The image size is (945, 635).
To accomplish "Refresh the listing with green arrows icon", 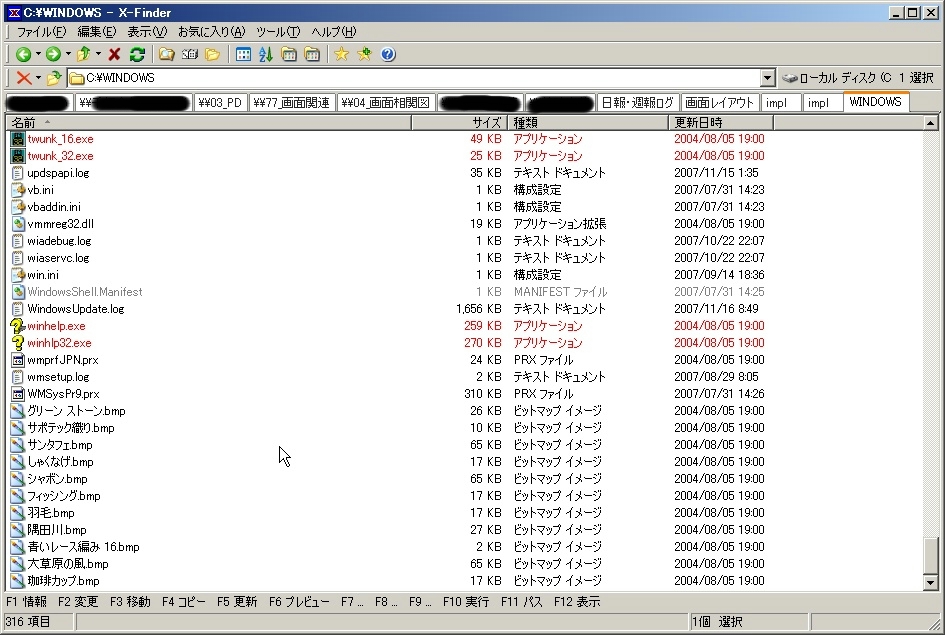I will 137,55.
